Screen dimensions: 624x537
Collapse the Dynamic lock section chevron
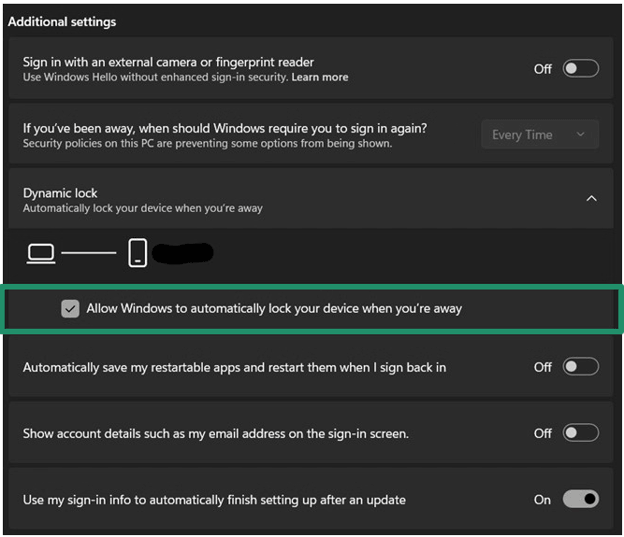(x=591, y=198)
